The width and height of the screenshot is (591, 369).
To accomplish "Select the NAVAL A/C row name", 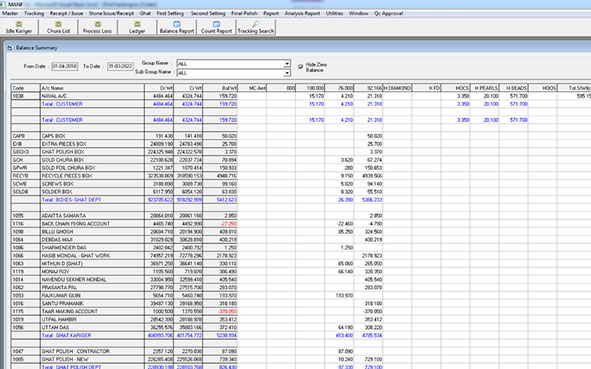I will [x=55, y=96].
